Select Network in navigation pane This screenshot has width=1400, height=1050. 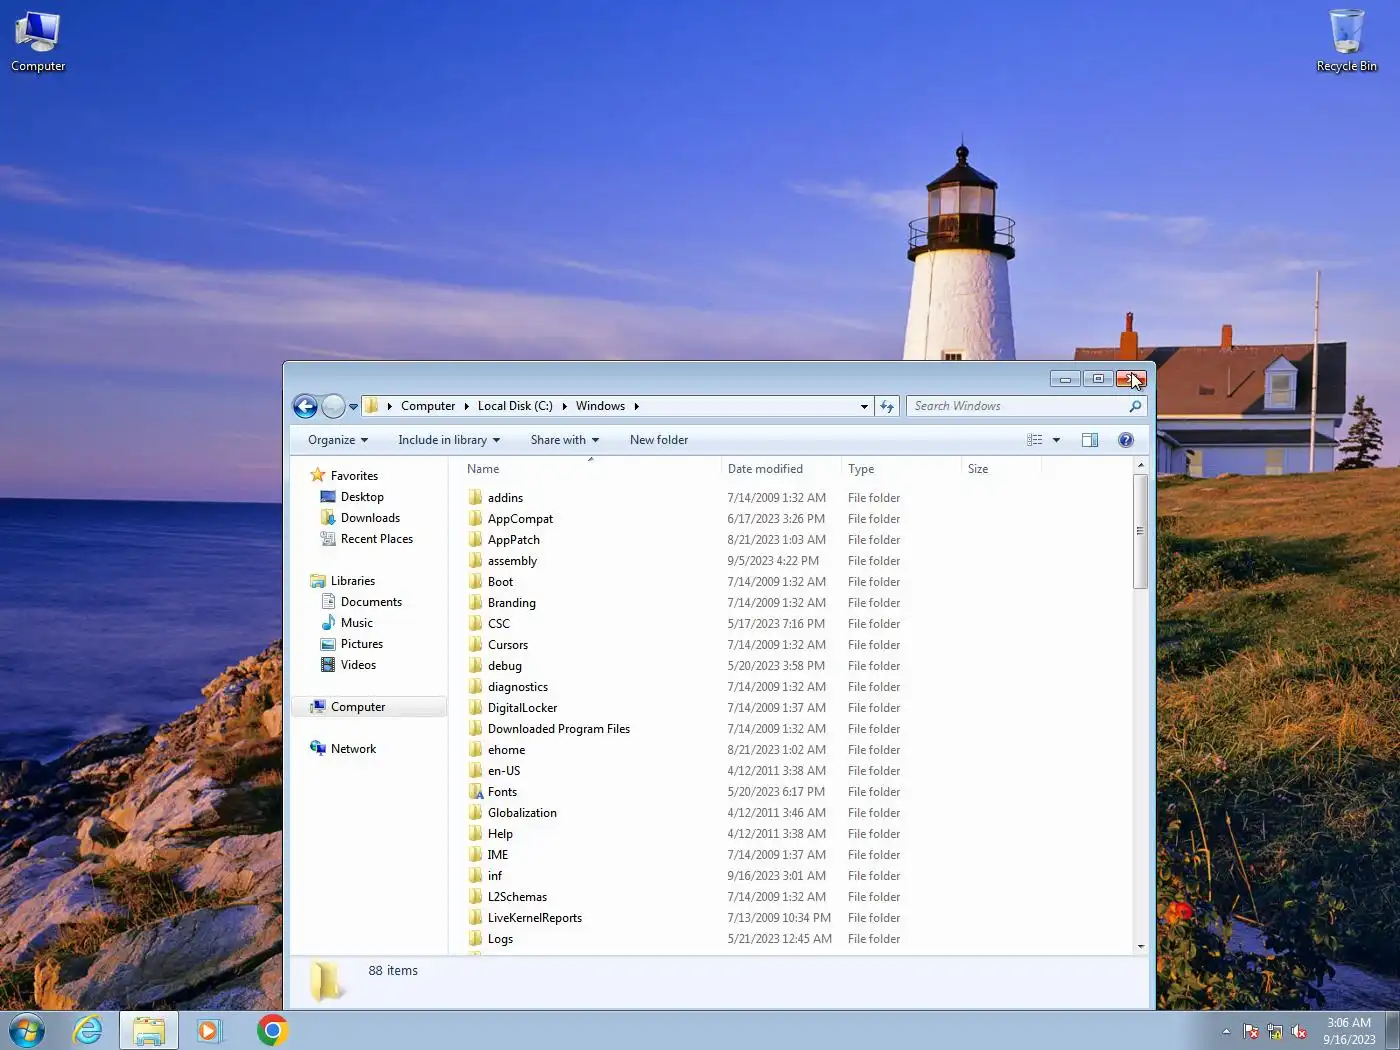coord(353,749)
